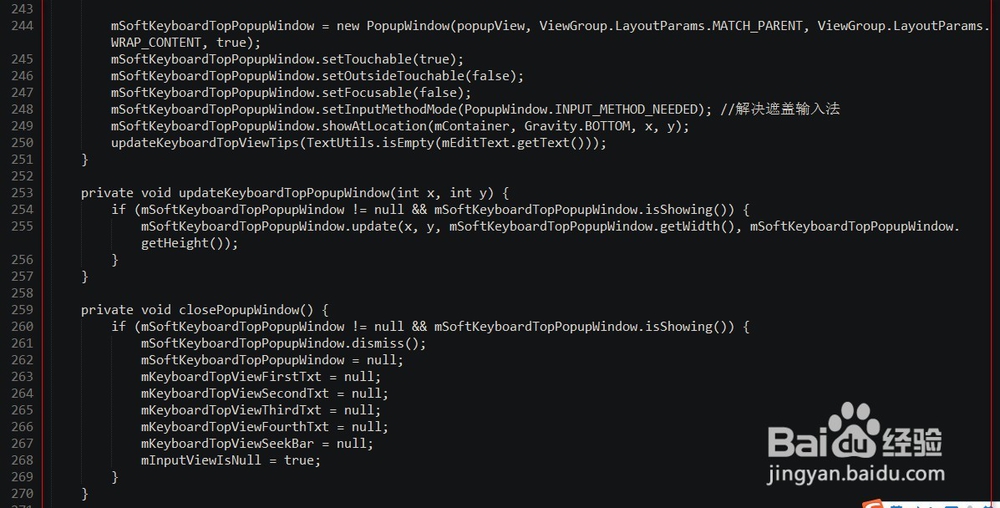Select line number 253 in the gutter
This screenshot has height=508, width=1000.
pos(22,193)
